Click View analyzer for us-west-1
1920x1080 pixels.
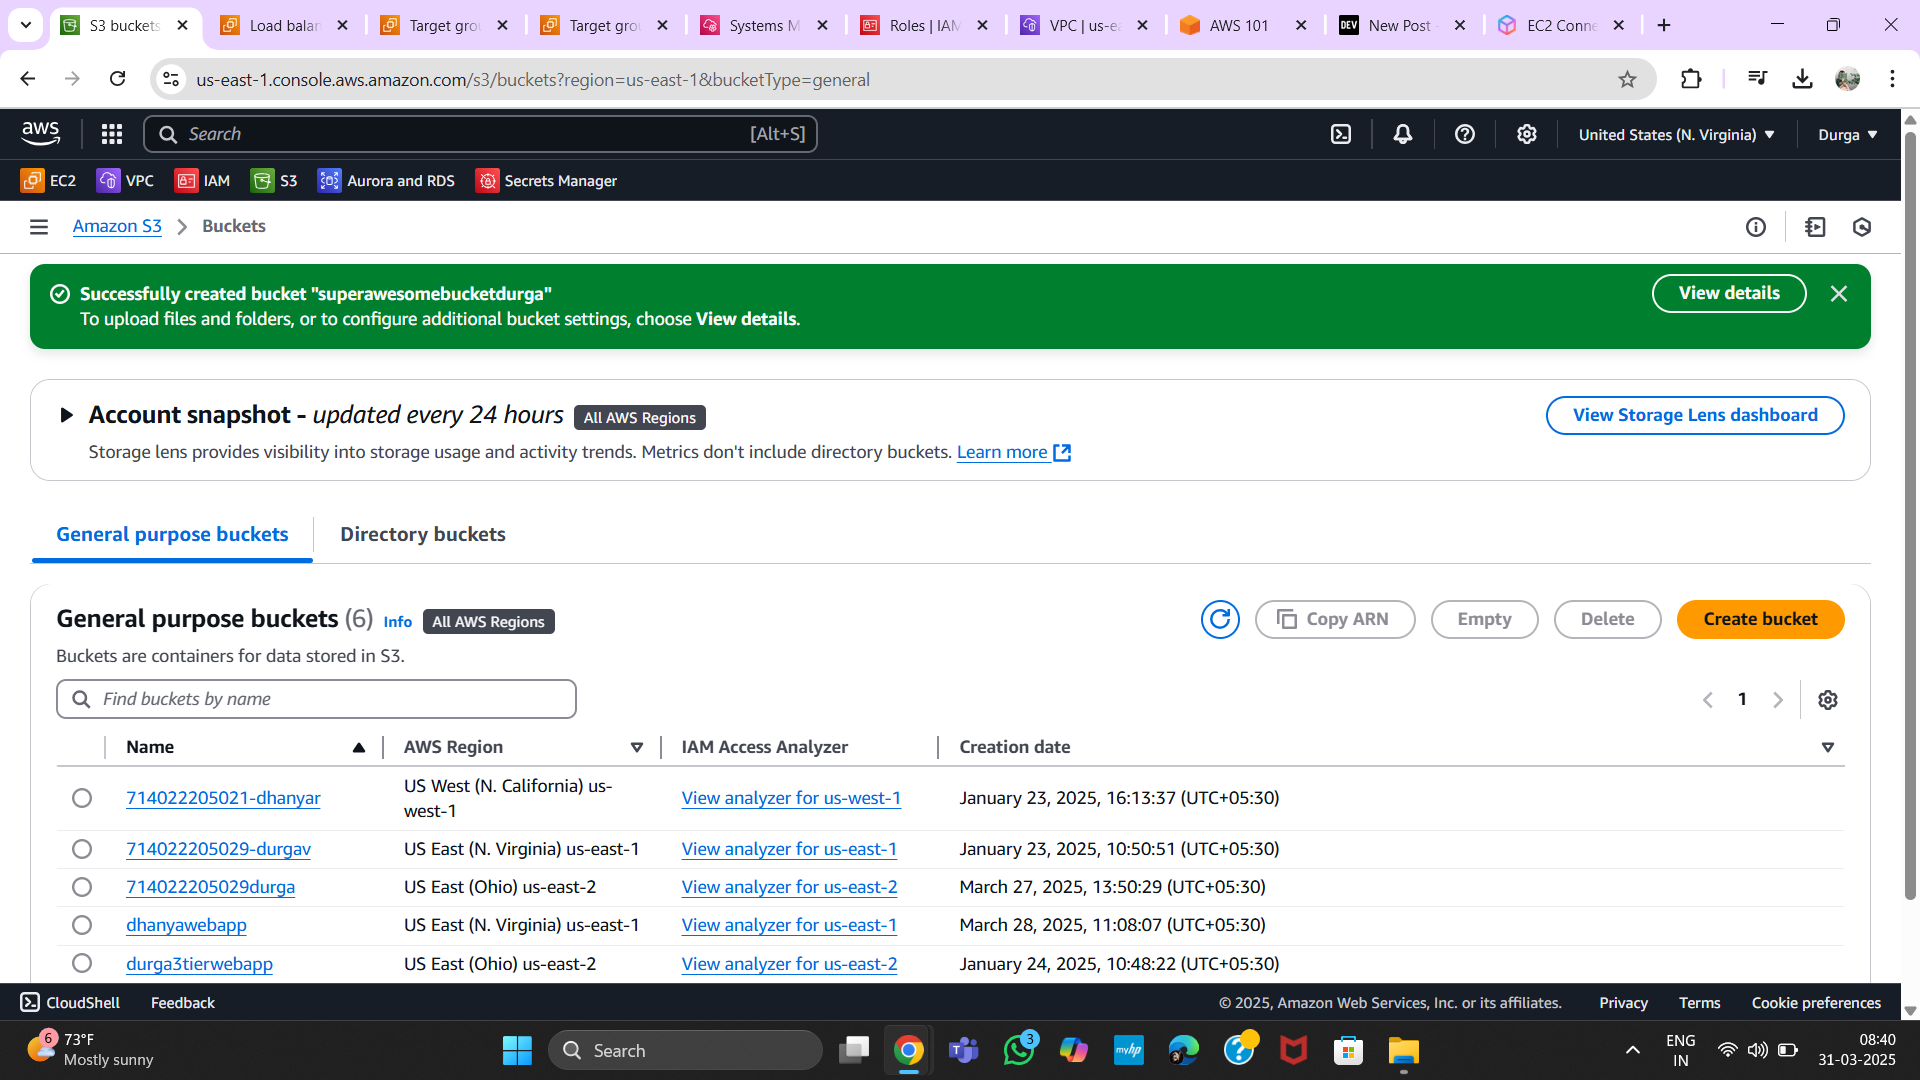click(791, 798)
